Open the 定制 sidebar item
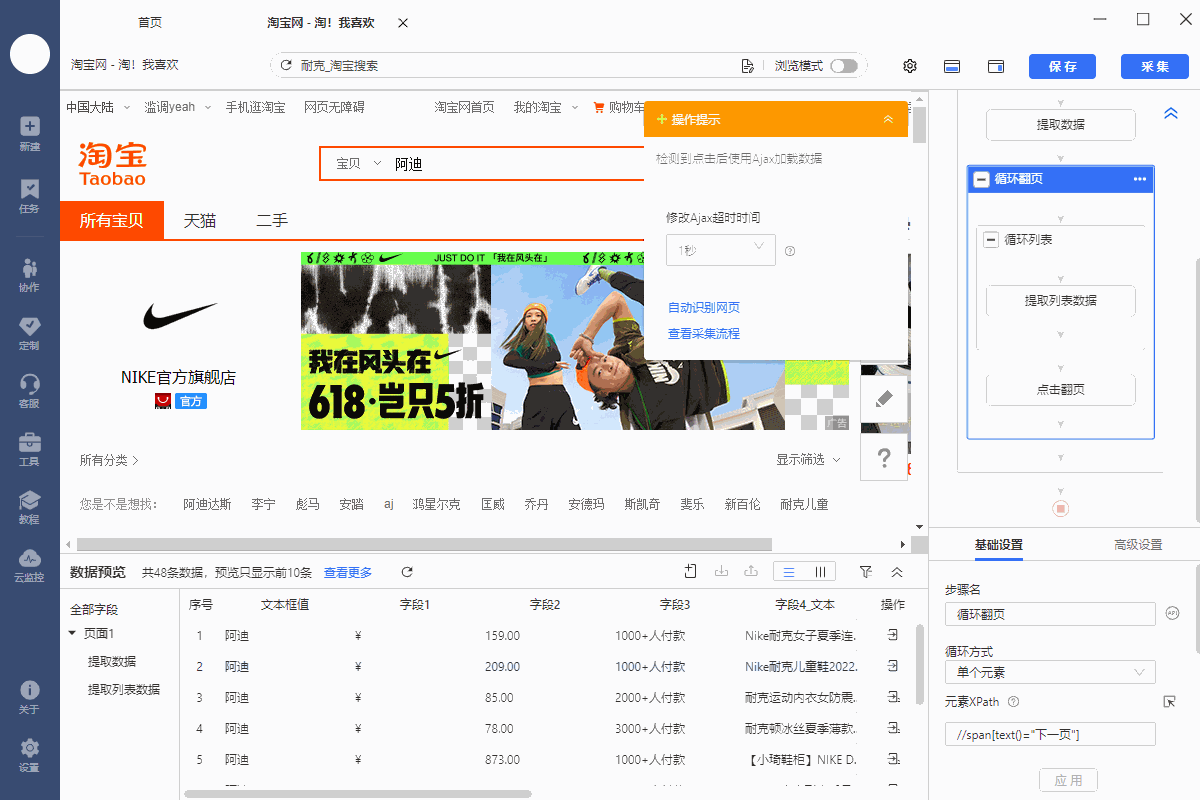The width and height of the screenshot is (1200, 800). (29, 332)
